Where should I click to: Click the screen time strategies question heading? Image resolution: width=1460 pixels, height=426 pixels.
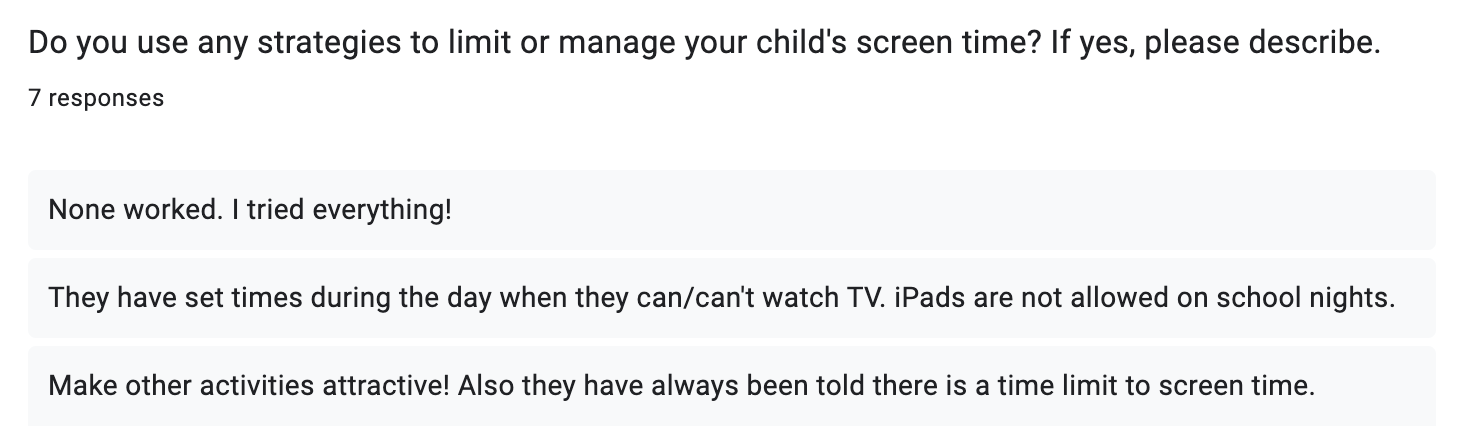tap(704, 44)
